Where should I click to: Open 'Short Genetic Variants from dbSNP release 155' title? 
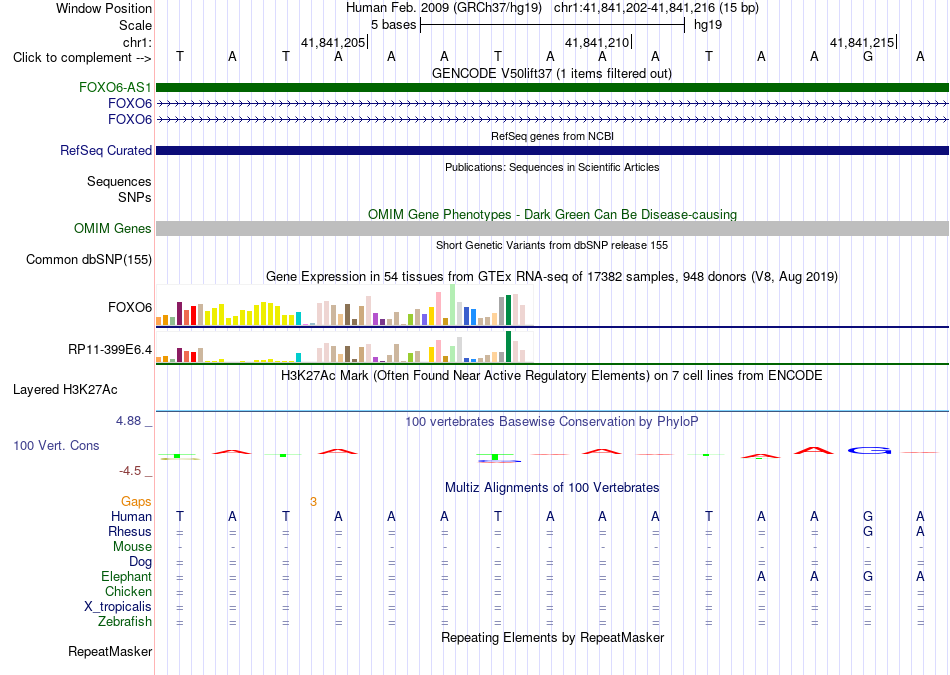tap(552, 245)
